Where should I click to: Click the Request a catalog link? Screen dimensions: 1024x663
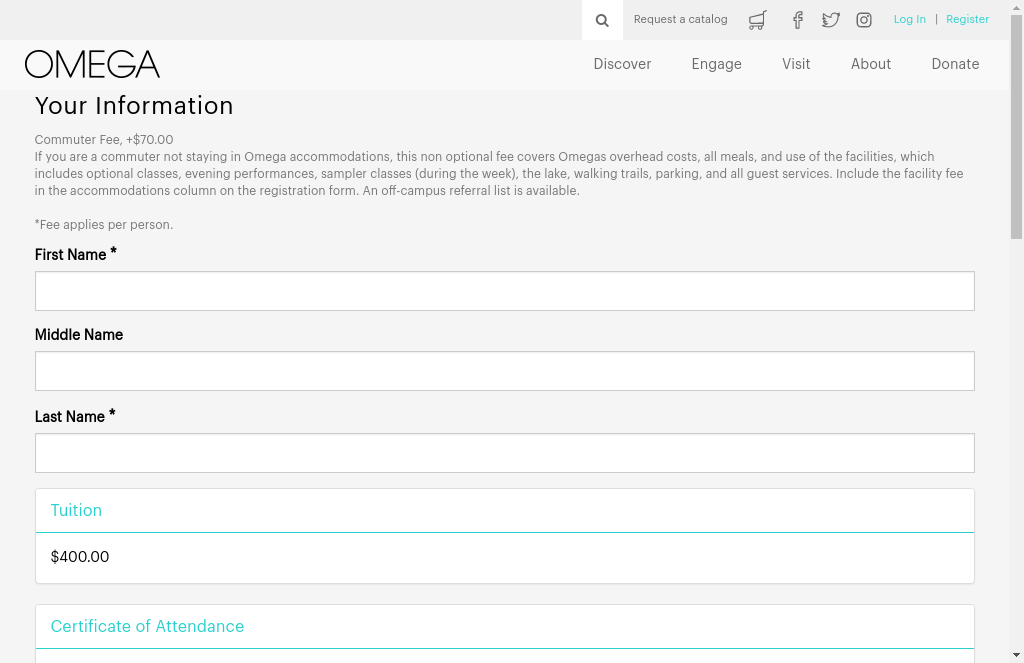tap(680, 20)
